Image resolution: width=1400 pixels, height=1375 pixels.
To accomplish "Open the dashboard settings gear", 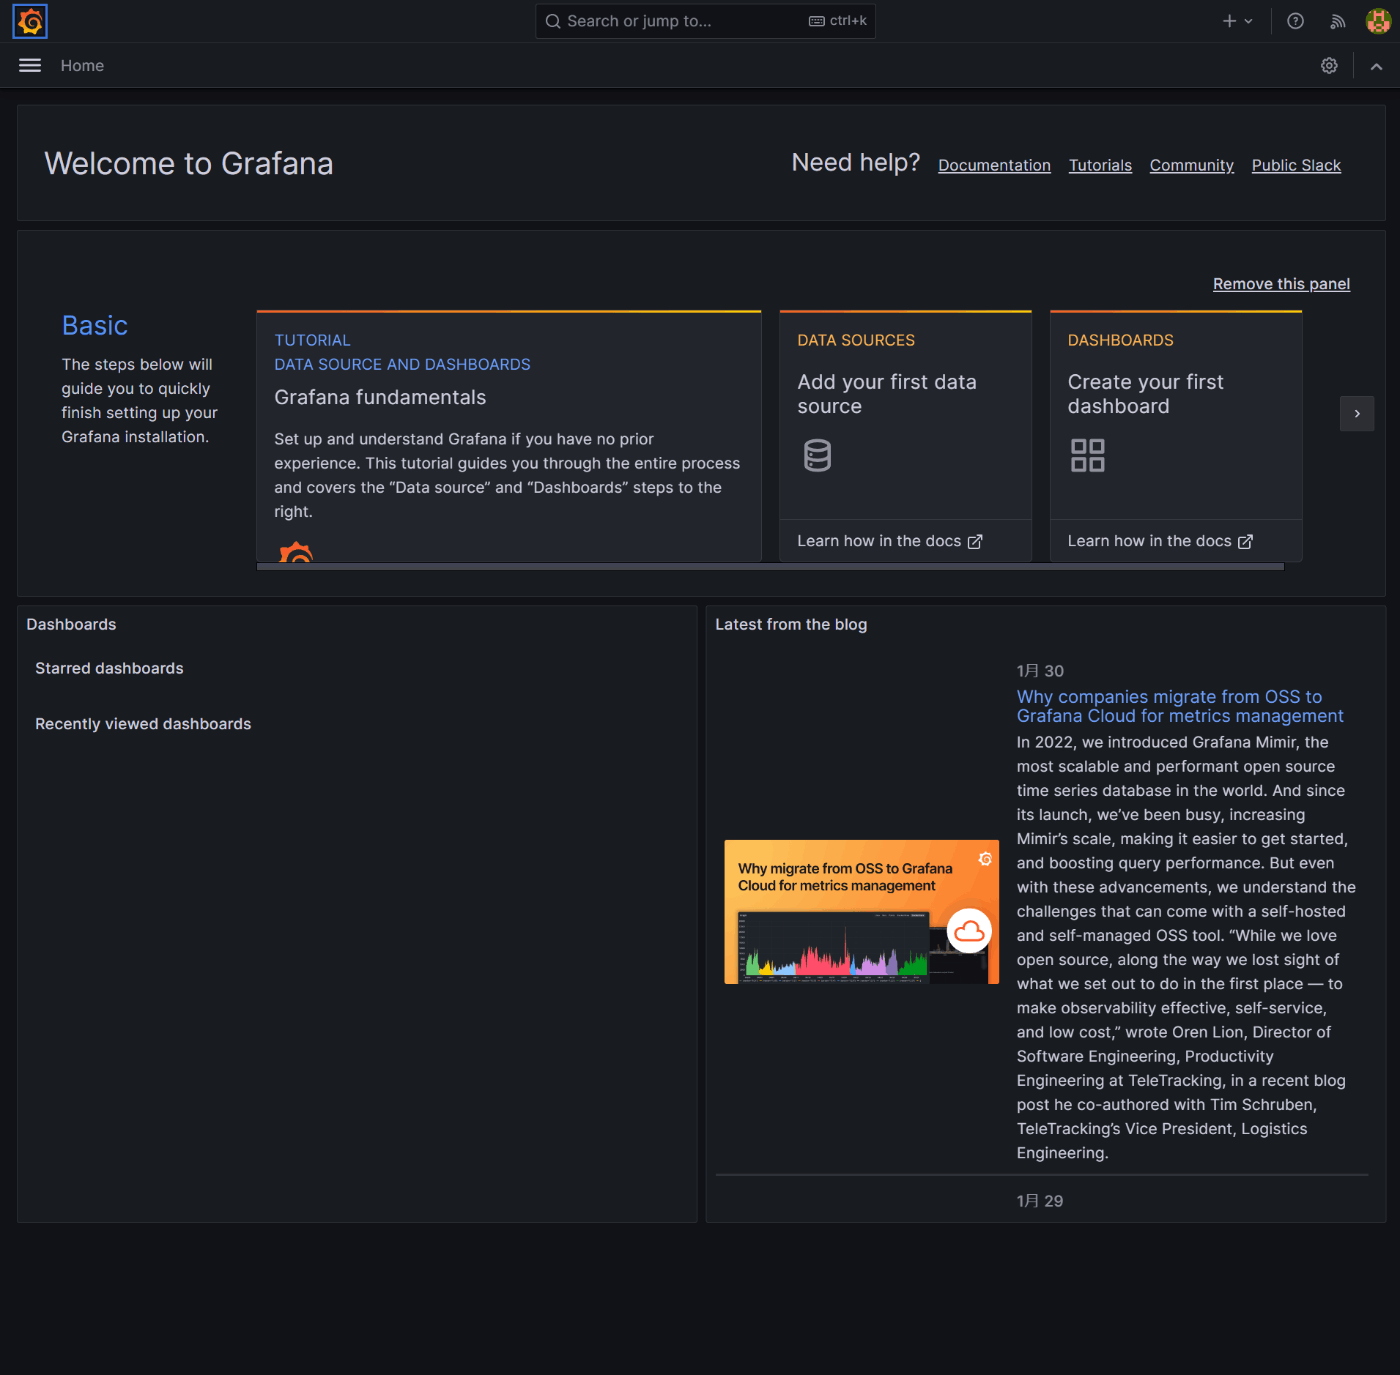I will pyautogui.click(x=1329, y=65).
